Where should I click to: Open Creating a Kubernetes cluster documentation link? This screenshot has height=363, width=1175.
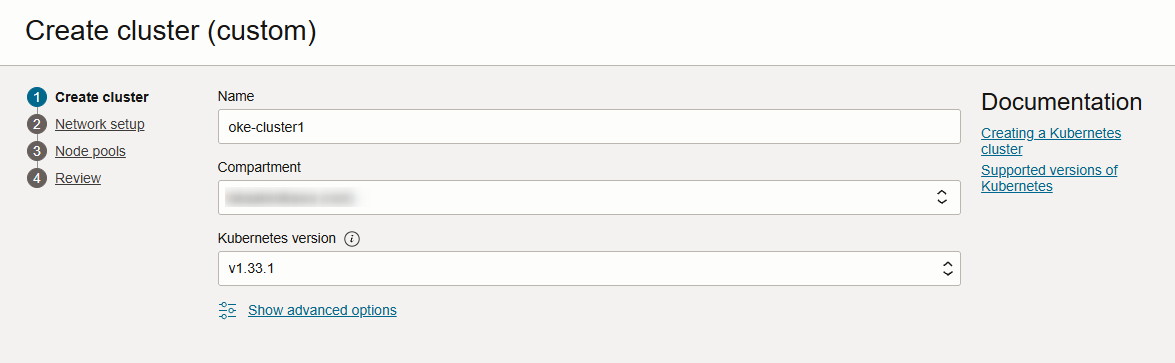(1051, 141)
